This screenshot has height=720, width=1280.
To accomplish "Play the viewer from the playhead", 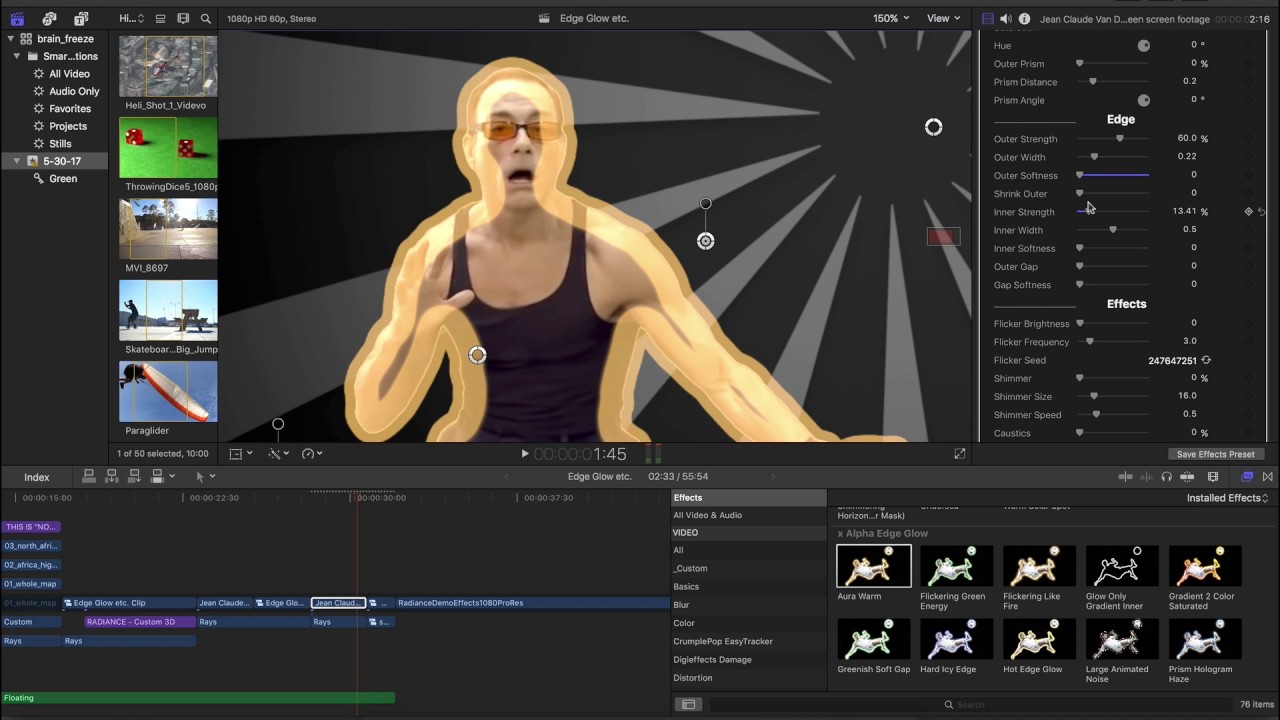I will tap(524, 454).
